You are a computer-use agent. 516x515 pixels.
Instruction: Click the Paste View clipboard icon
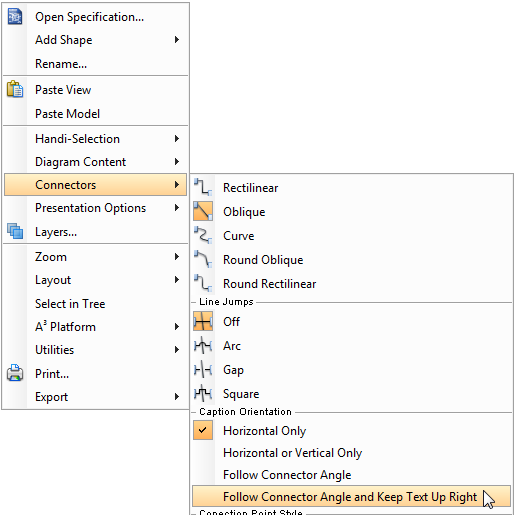[x=15, y=89]
